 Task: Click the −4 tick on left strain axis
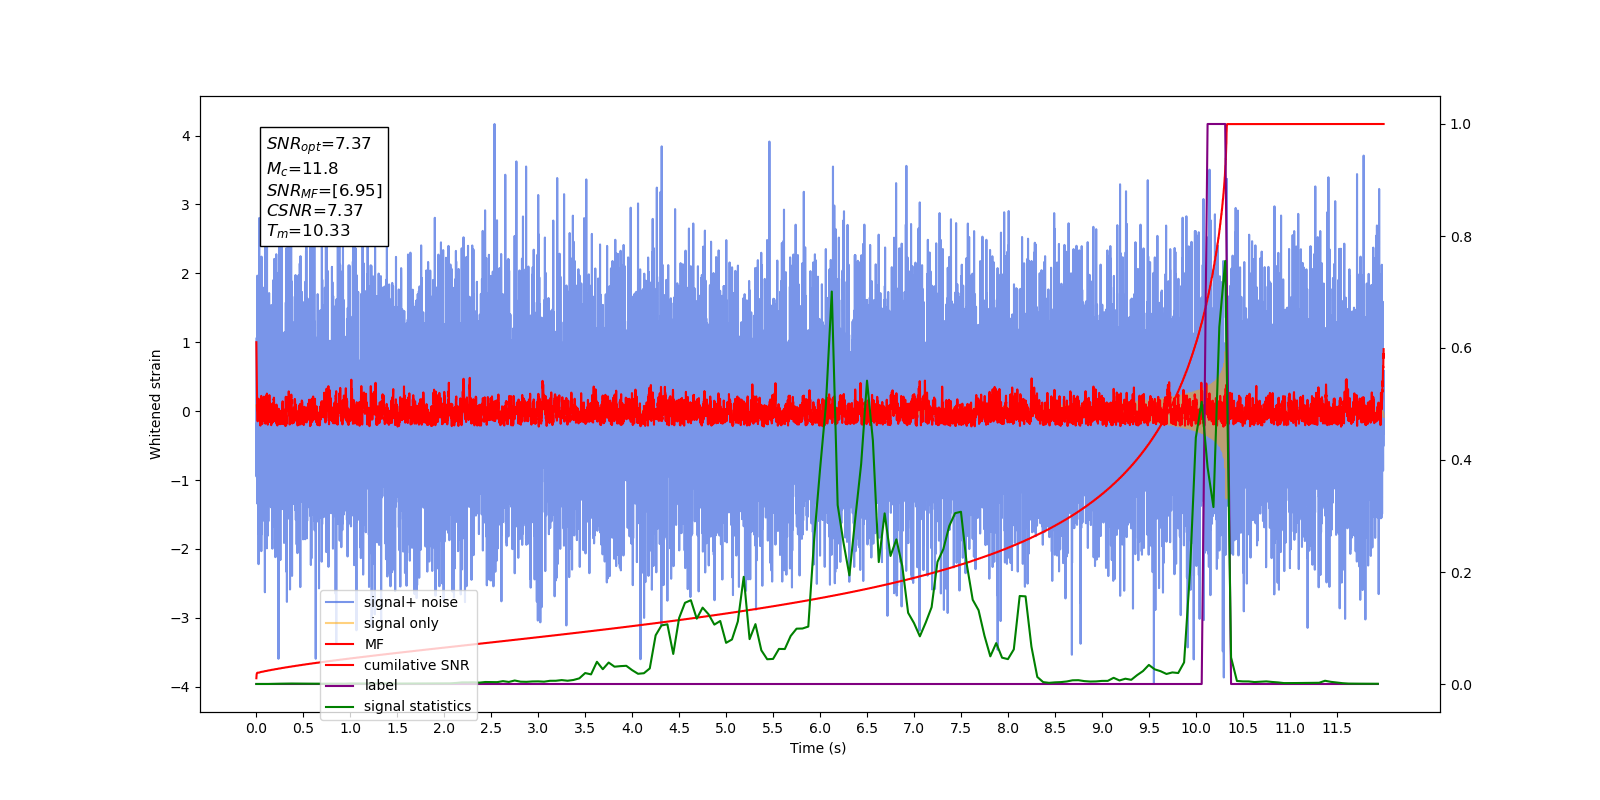[180, 687]
